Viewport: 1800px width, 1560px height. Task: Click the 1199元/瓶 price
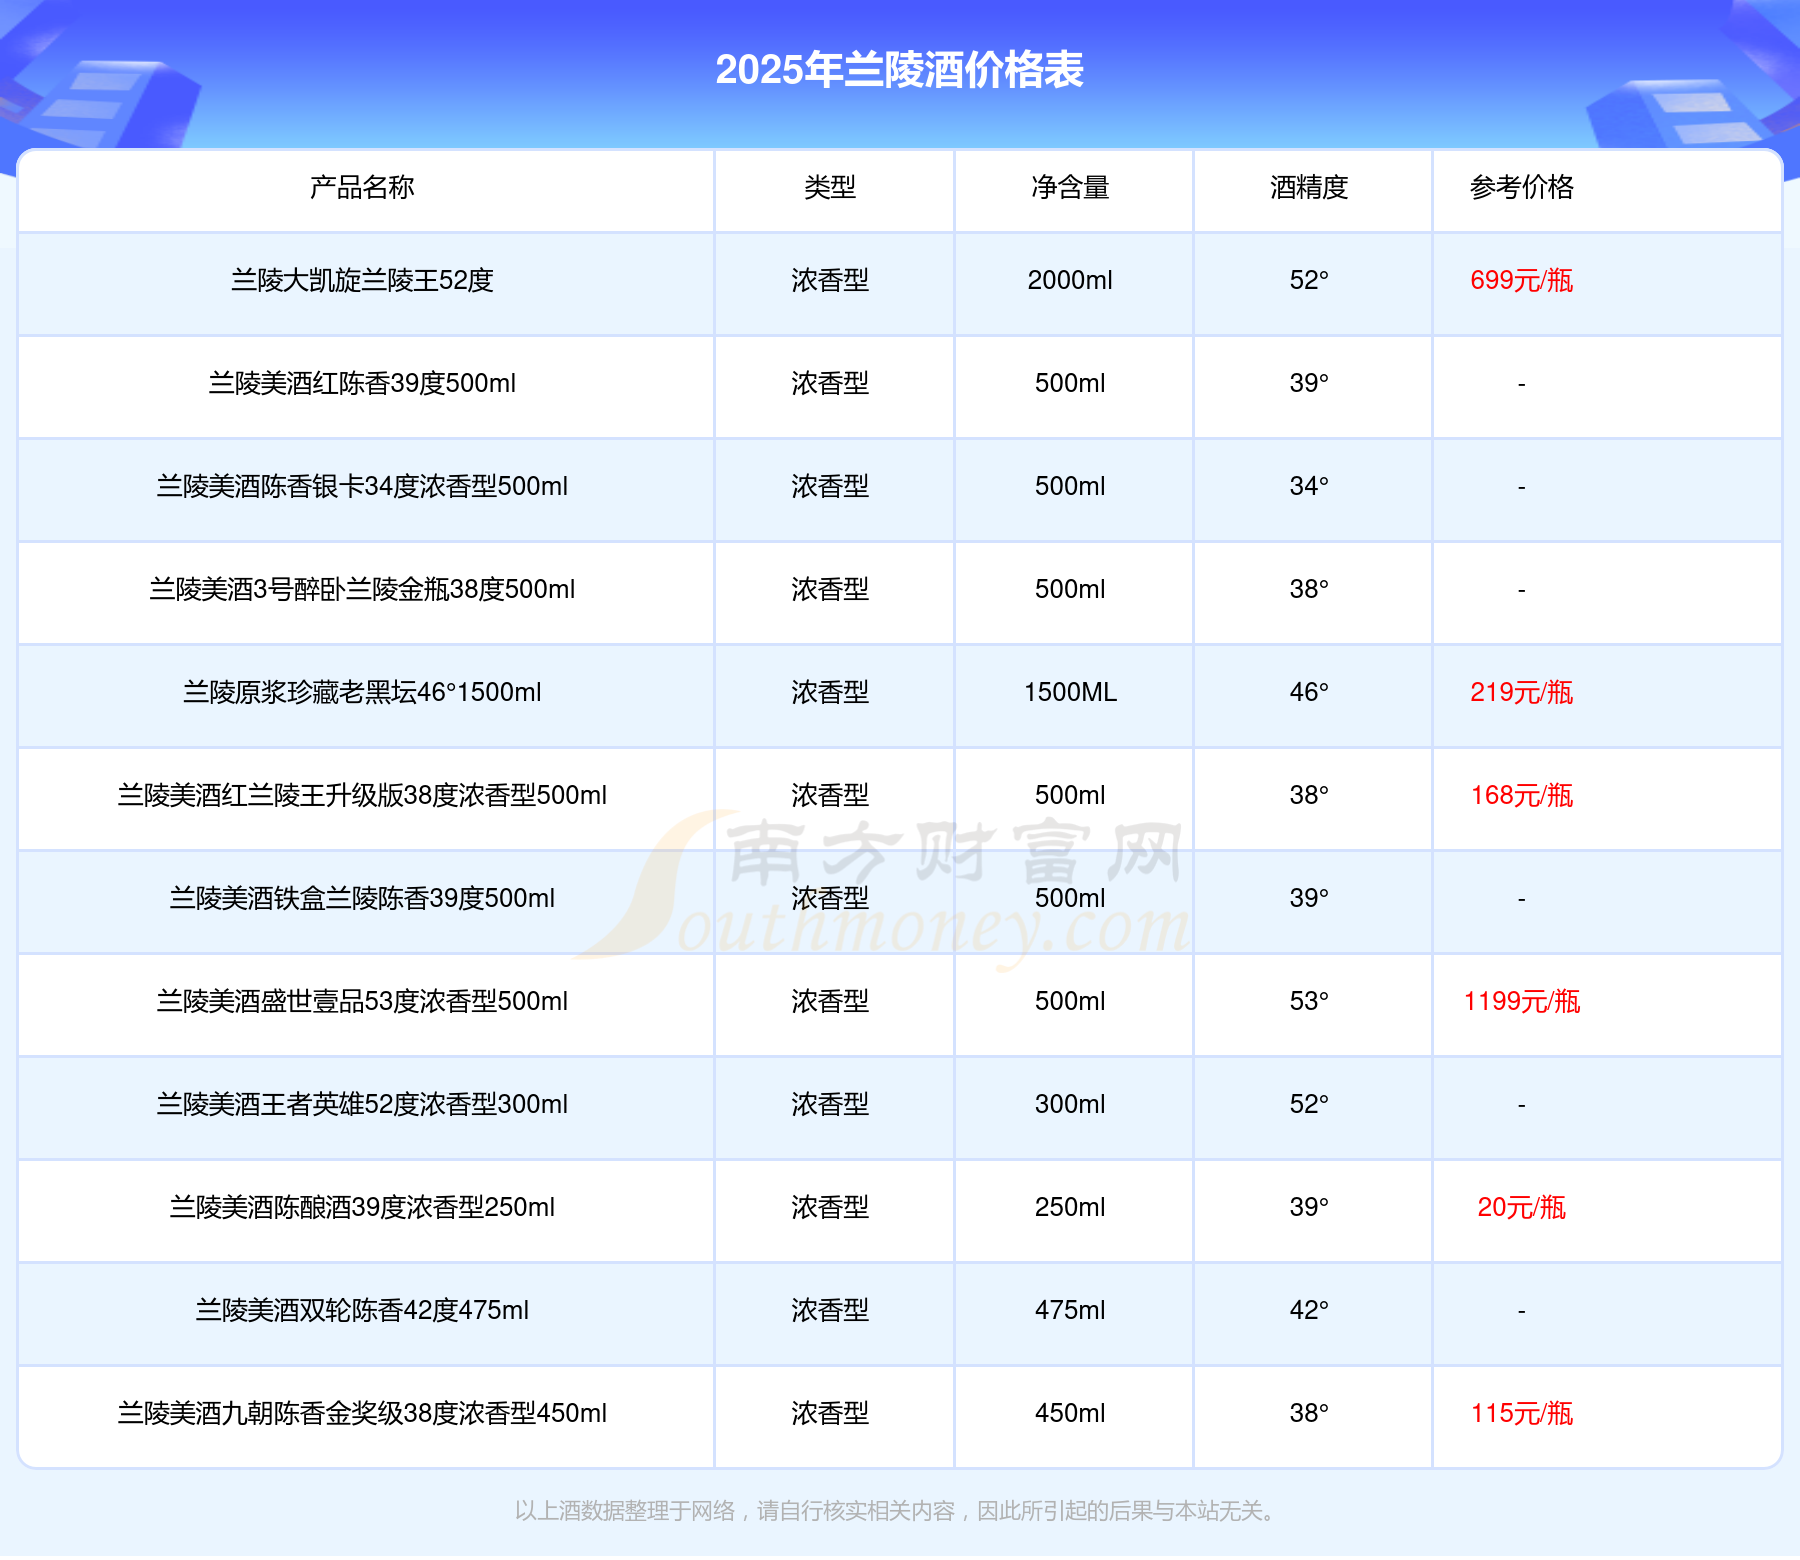tap(1522, 1001)
